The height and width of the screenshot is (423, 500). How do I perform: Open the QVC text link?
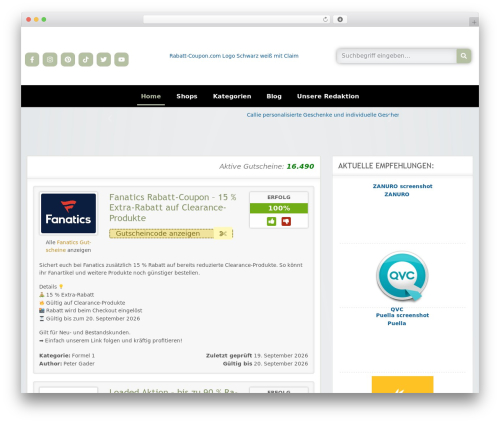point(397,309)
